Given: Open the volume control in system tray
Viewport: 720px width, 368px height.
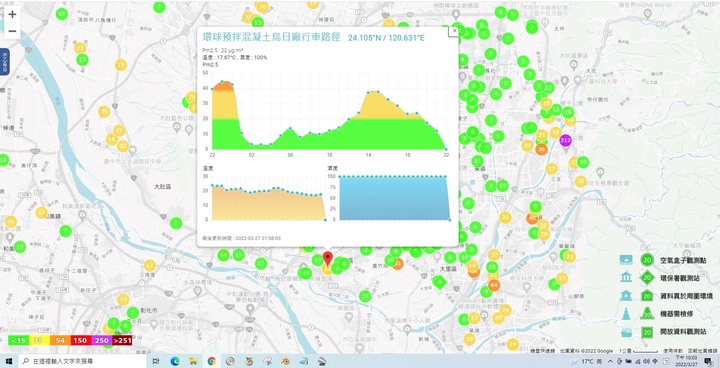Looking at the screenshot, I should (x=647, y=361).
